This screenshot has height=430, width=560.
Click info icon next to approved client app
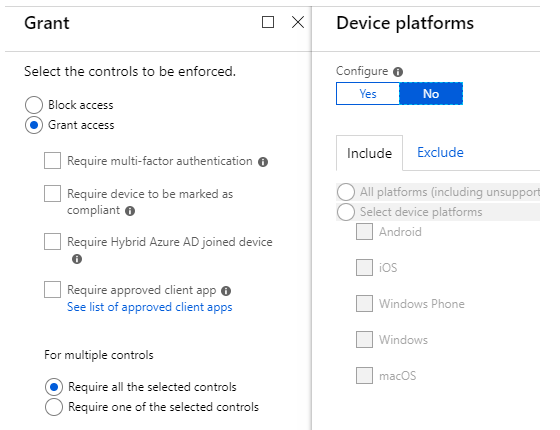pos(226,291)
